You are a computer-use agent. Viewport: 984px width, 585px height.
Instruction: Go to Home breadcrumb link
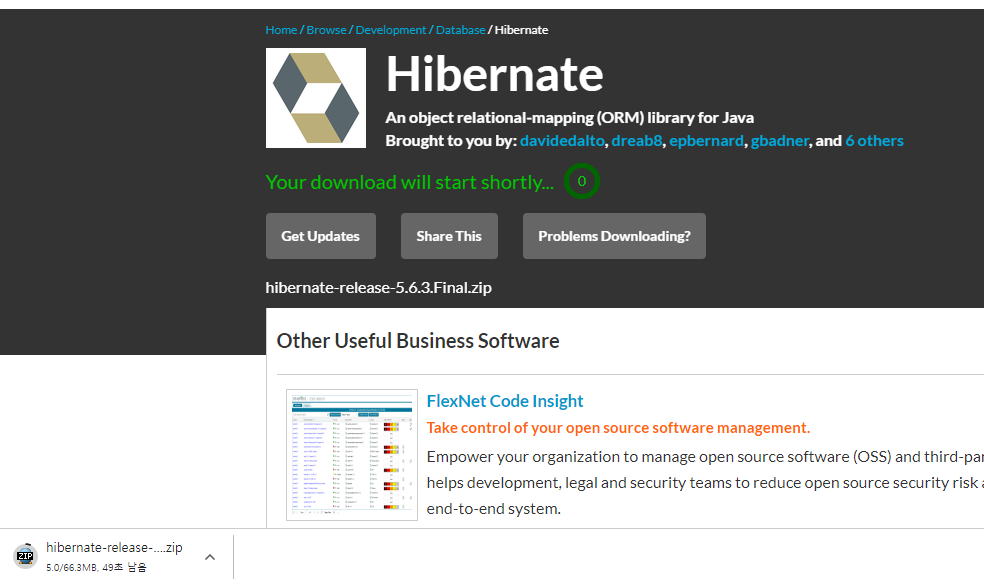tap(281, 30)
